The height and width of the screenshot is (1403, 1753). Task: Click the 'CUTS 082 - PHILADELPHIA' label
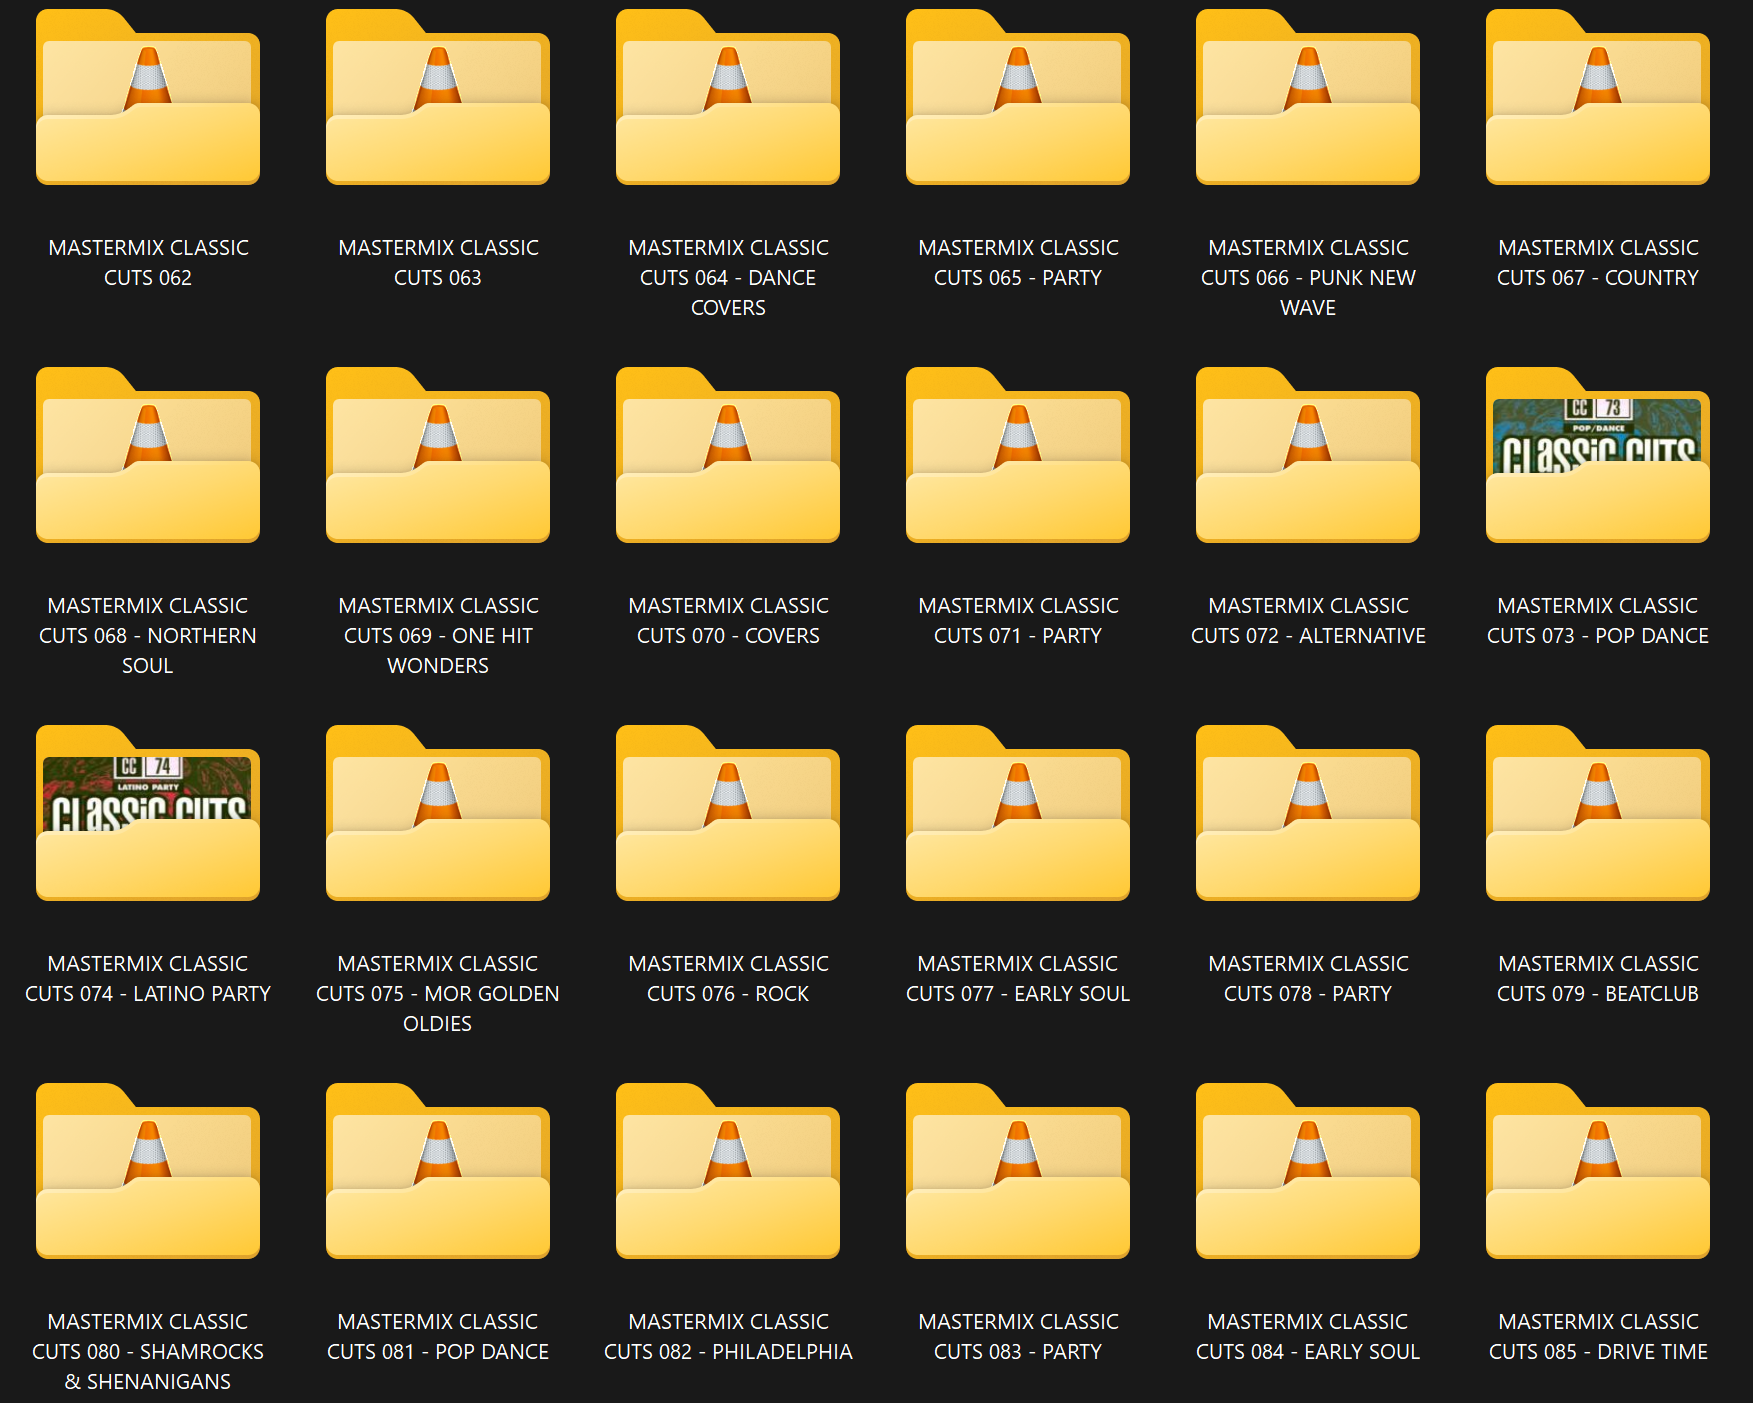click(x=728, y=1351)
